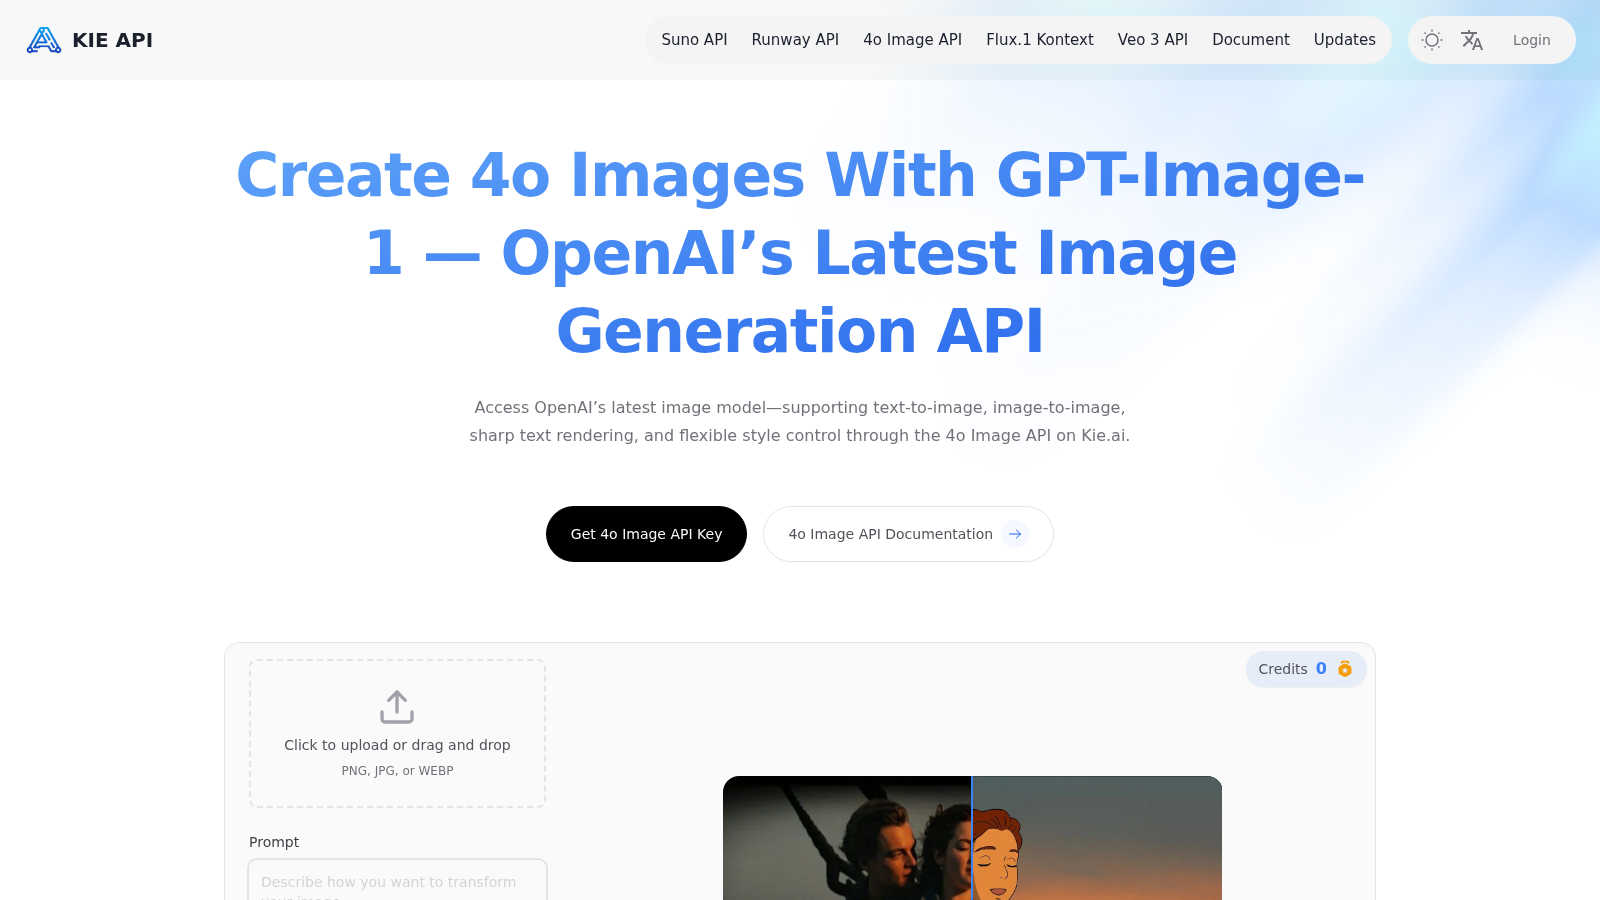Click the upload arrow icon

(397, 707)
